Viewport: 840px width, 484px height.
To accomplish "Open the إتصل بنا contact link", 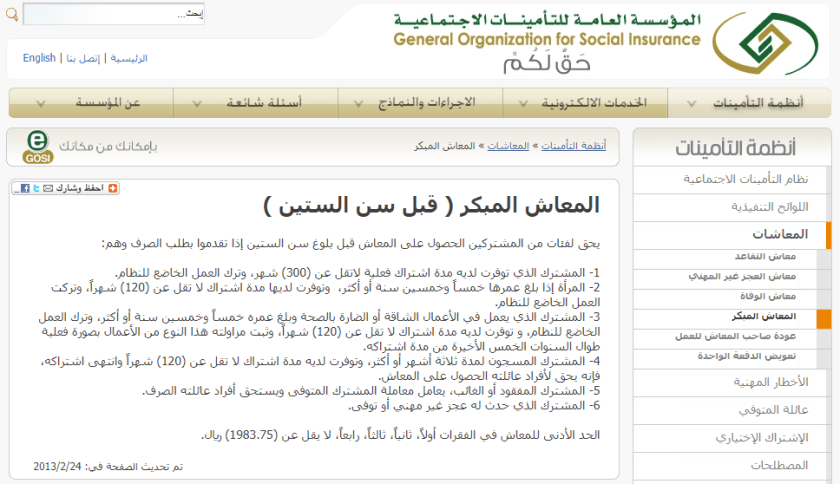I will (x=83, y=59).
